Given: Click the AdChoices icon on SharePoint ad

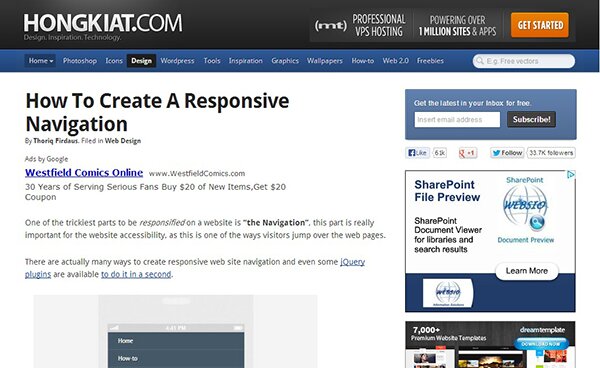Looking at the screenshot, I should pos(571,174).
